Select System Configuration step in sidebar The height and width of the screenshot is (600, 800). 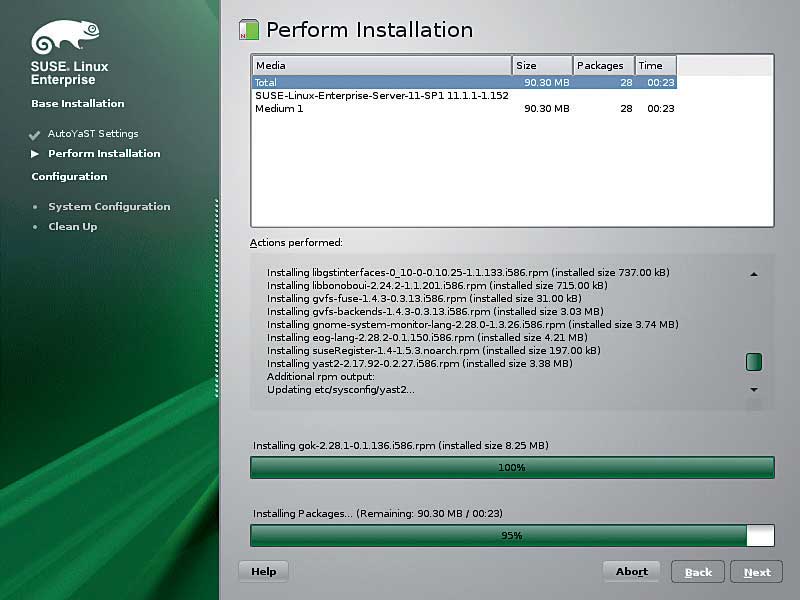(x=109, y=207)
